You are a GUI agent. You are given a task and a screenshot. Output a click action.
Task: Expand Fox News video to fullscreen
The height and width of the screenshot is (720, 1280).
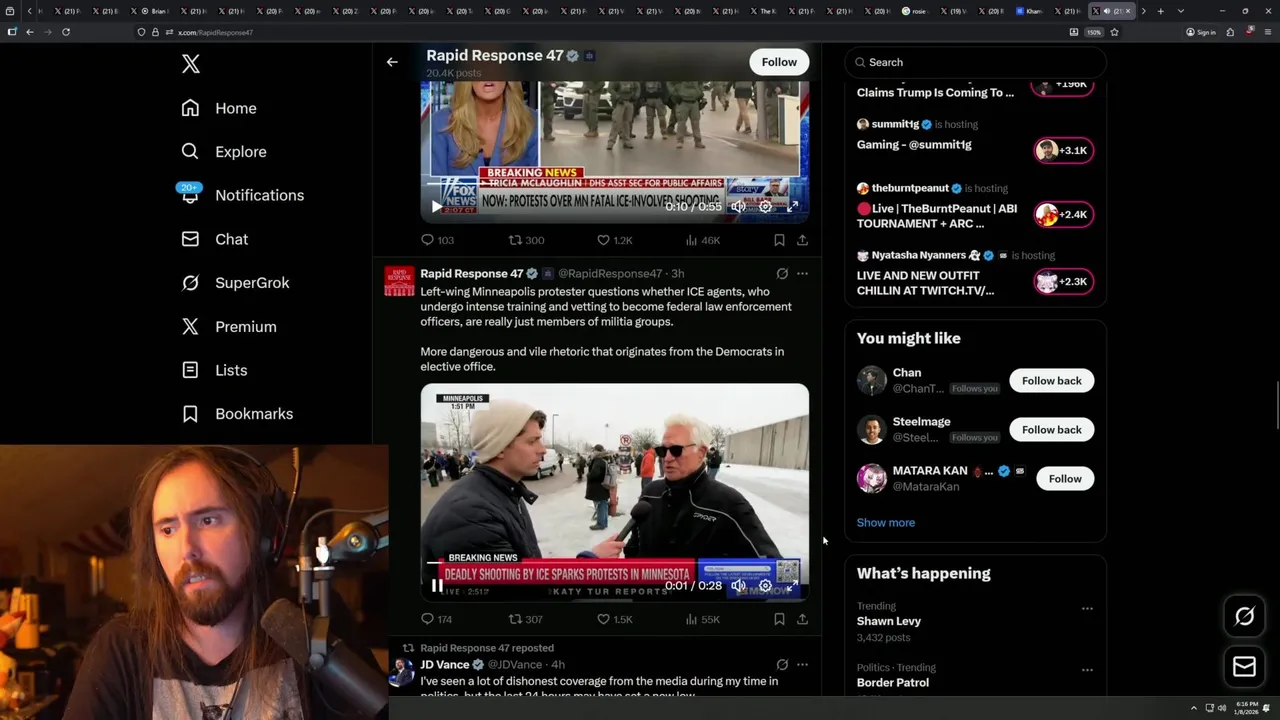[792, 206]
